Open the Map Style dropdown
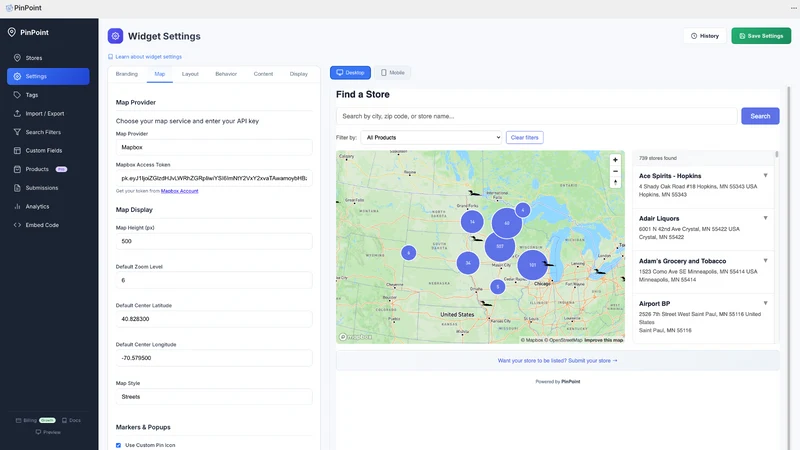 coord(214,396)
